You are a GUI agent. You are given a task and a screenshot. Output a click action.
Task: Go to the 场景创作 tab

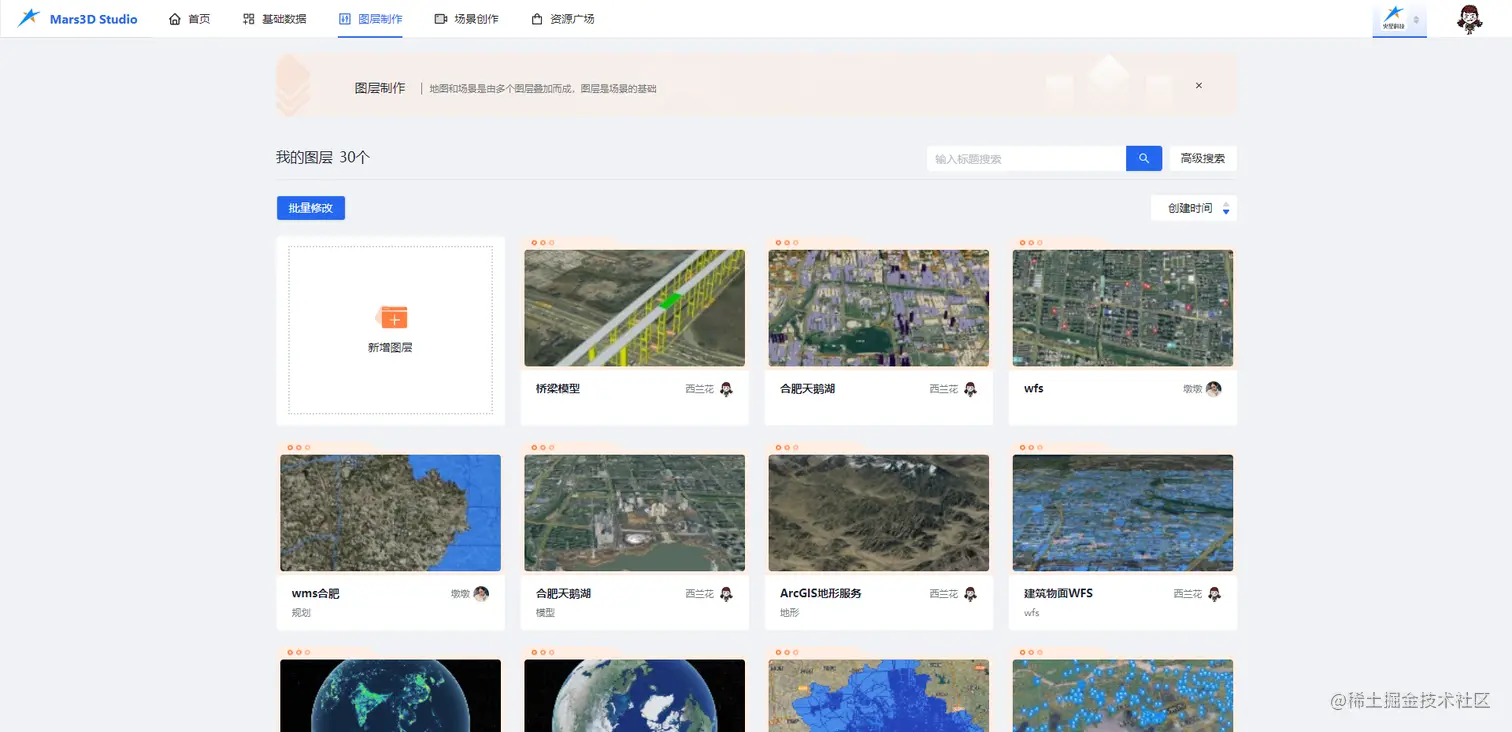tap(467, 19)
